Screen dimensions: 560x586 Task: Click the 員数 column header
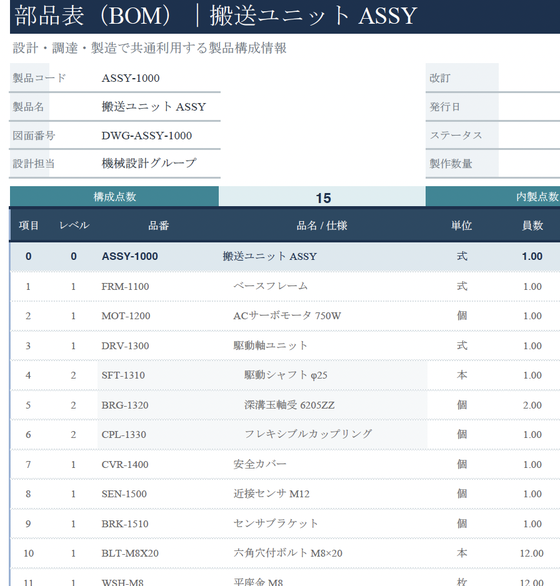pos(532,225)
